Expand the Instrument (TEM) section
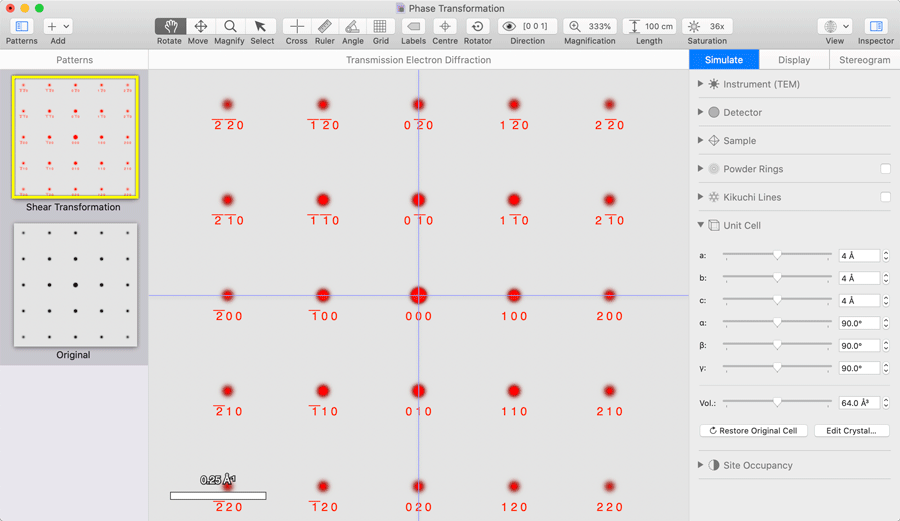 tap(700, 85)
